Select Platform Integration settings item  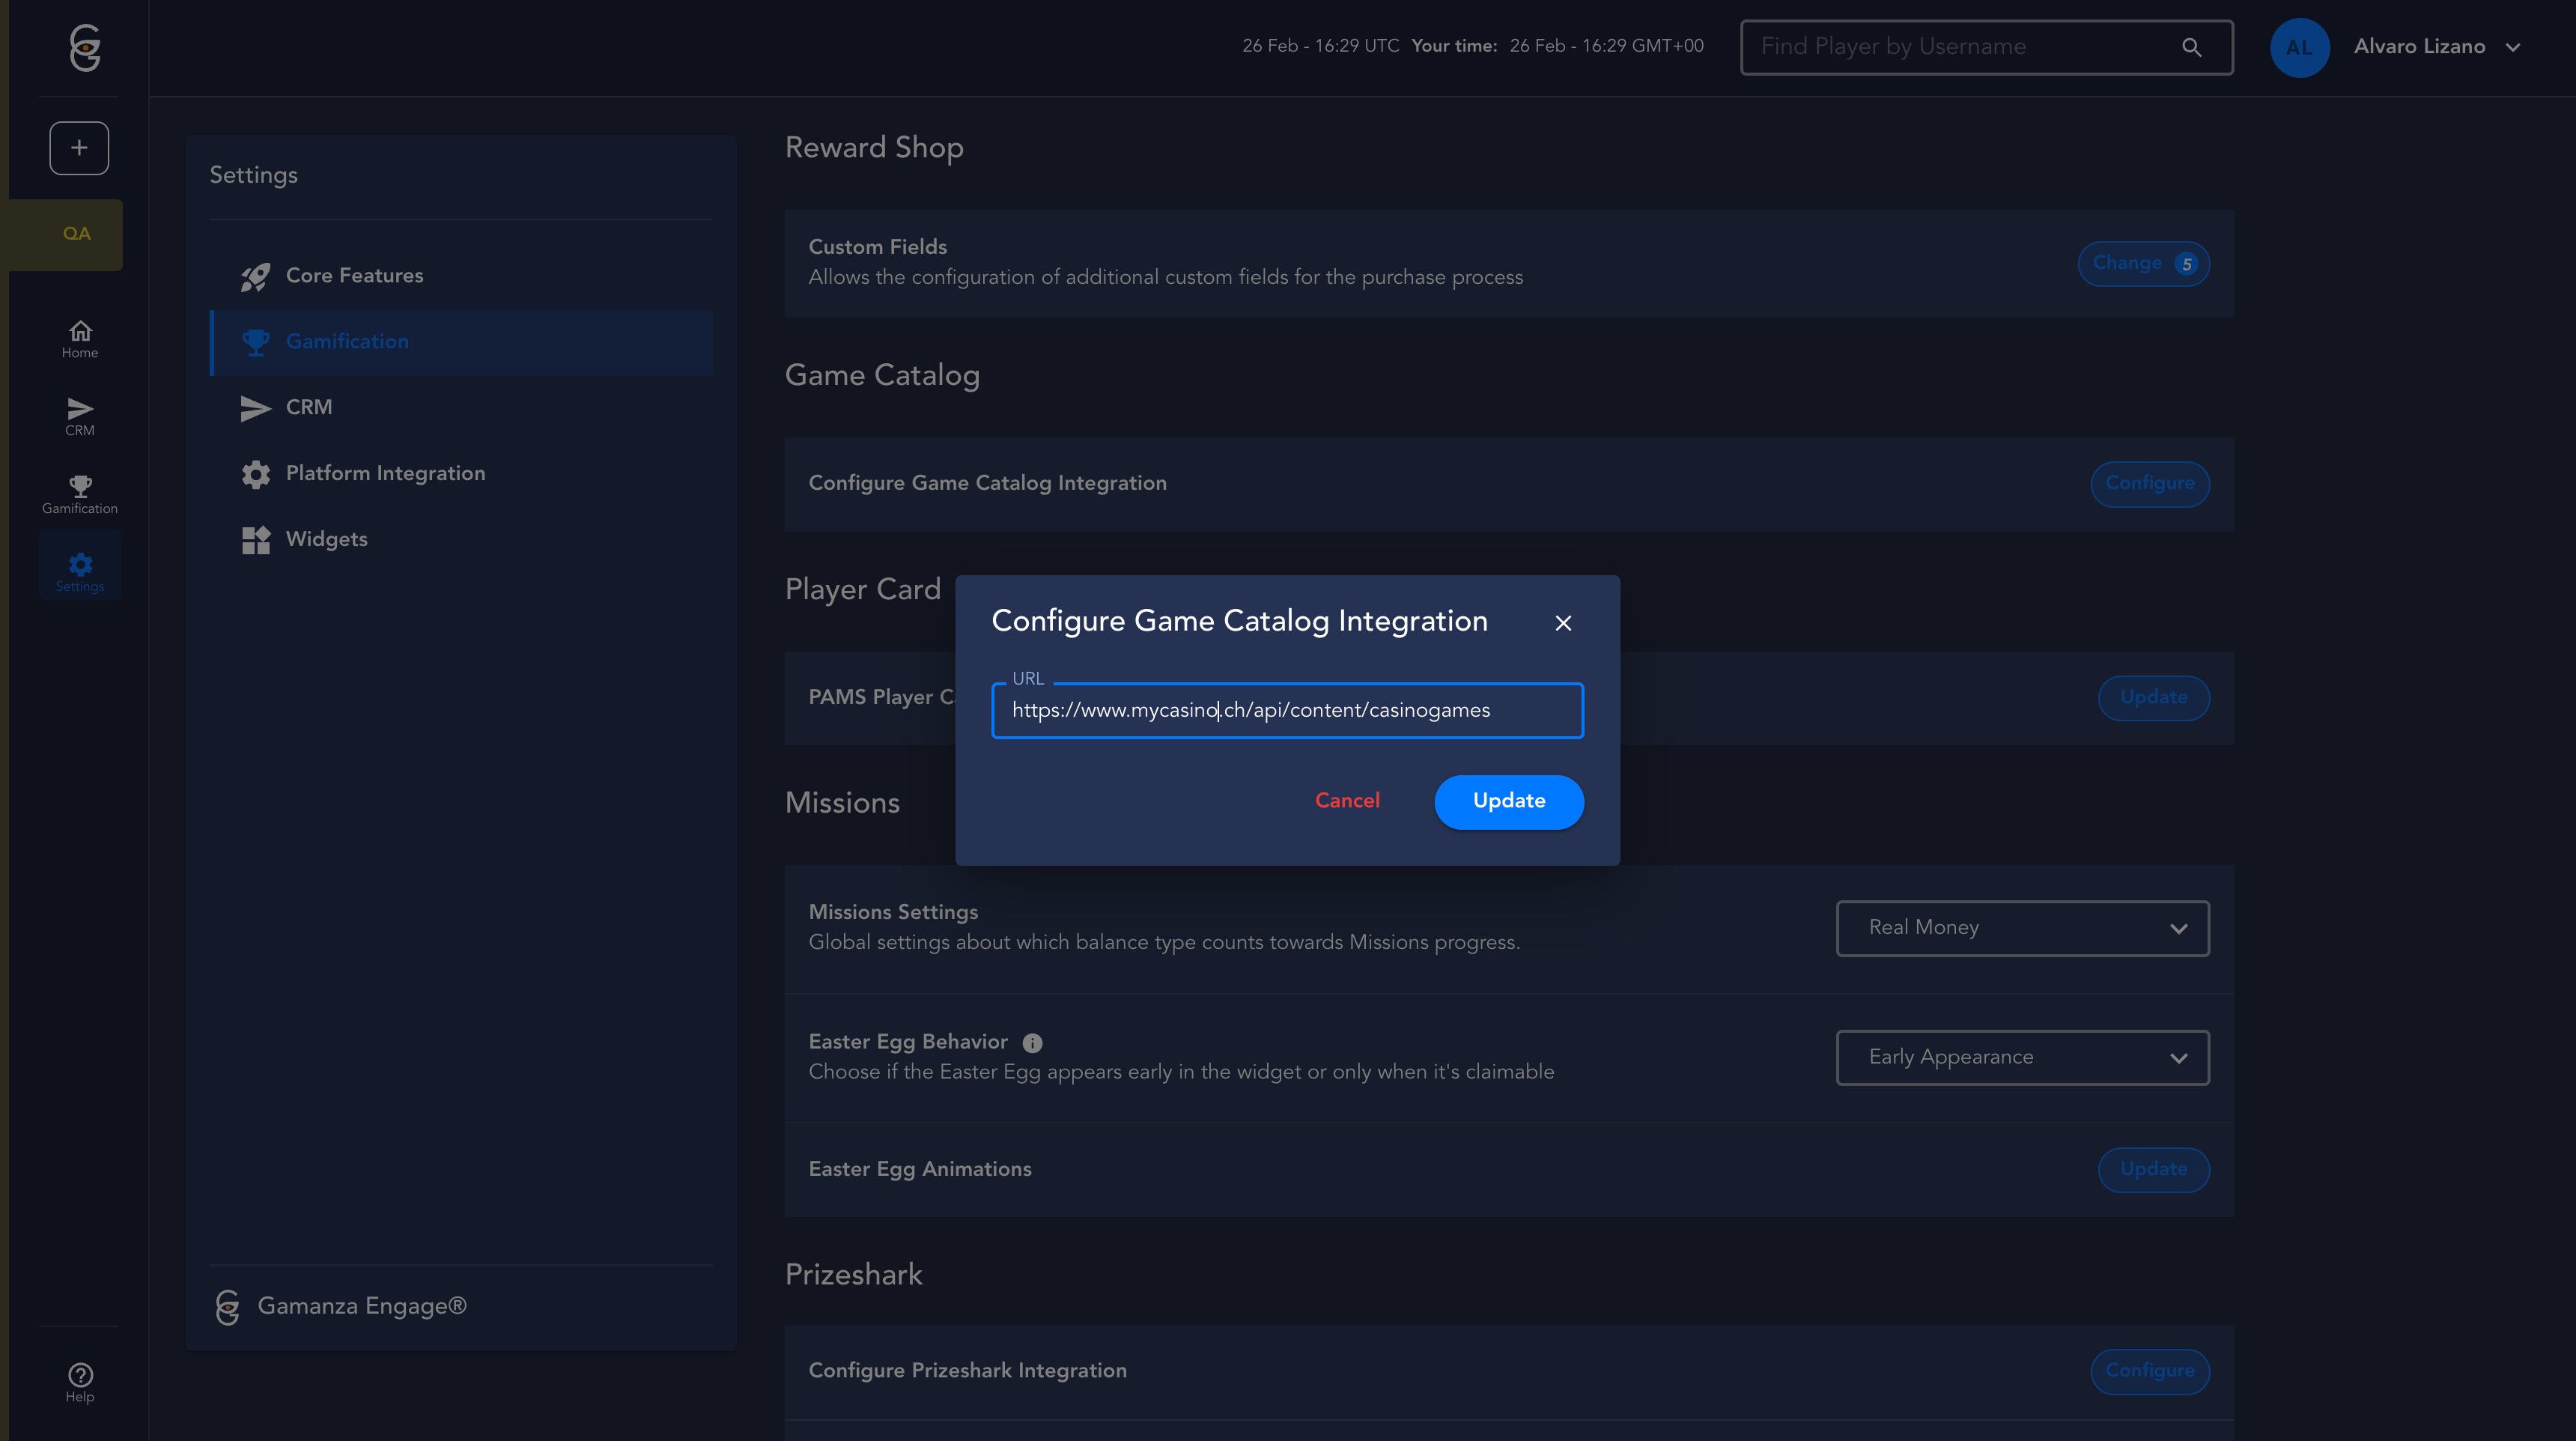coord(385,473)
